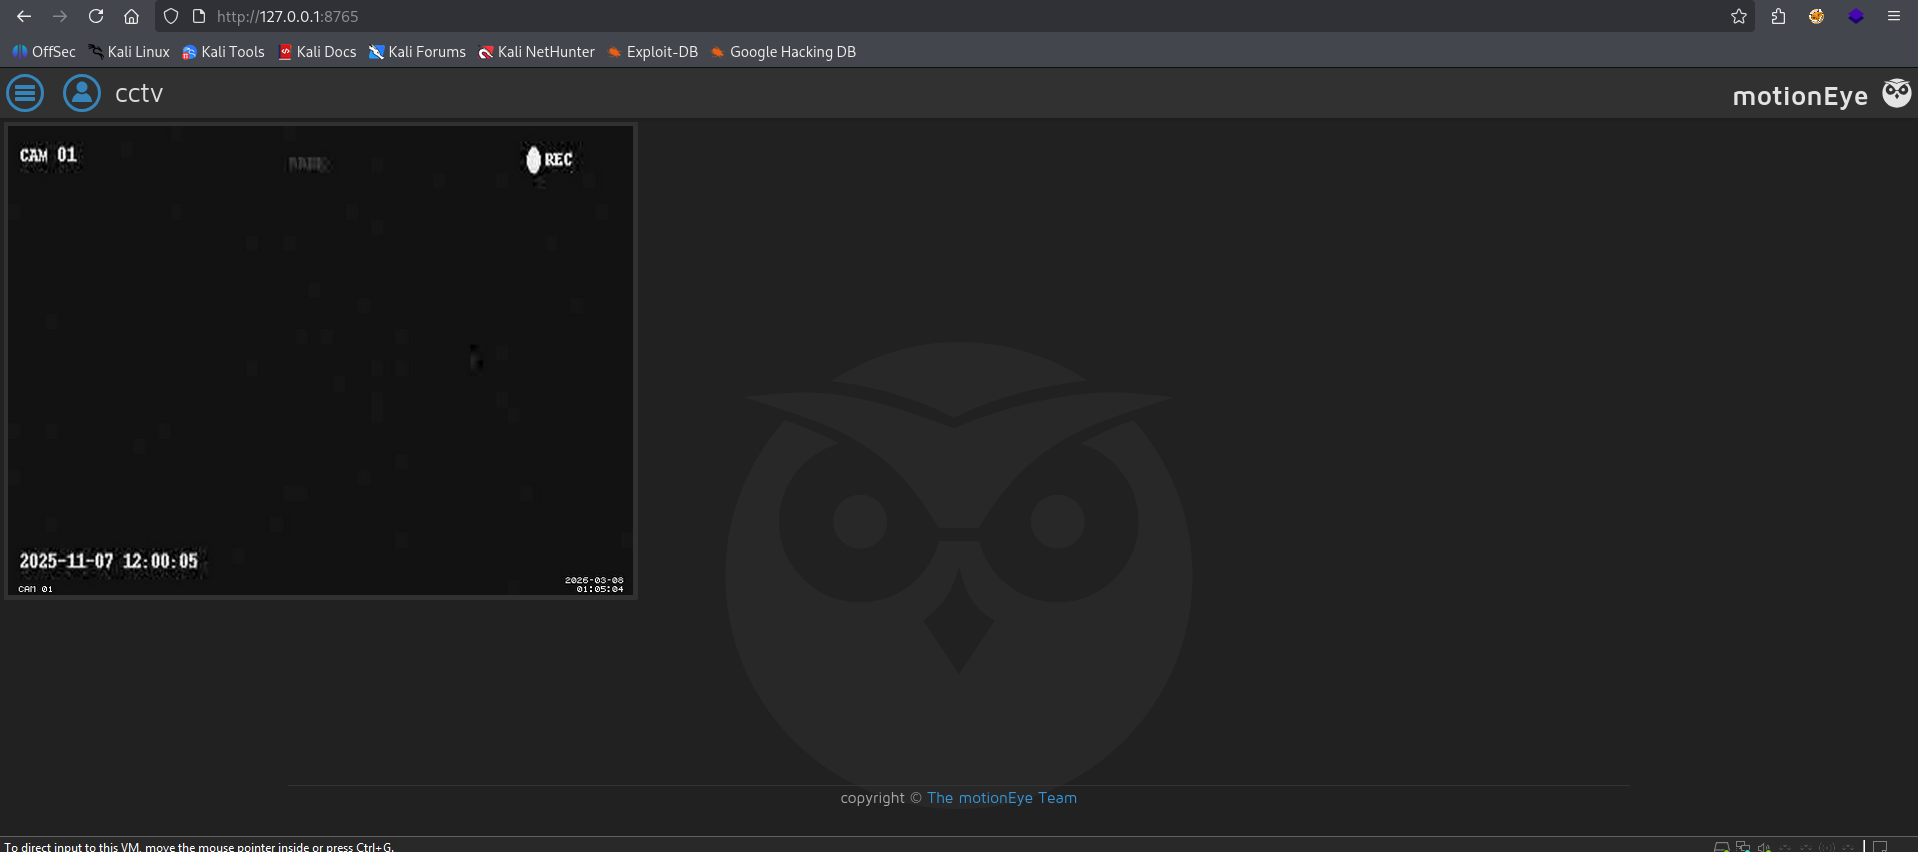Open the Exploit-DB bookmark
Screen dimensions: 1918x852
tap(653, 52)
